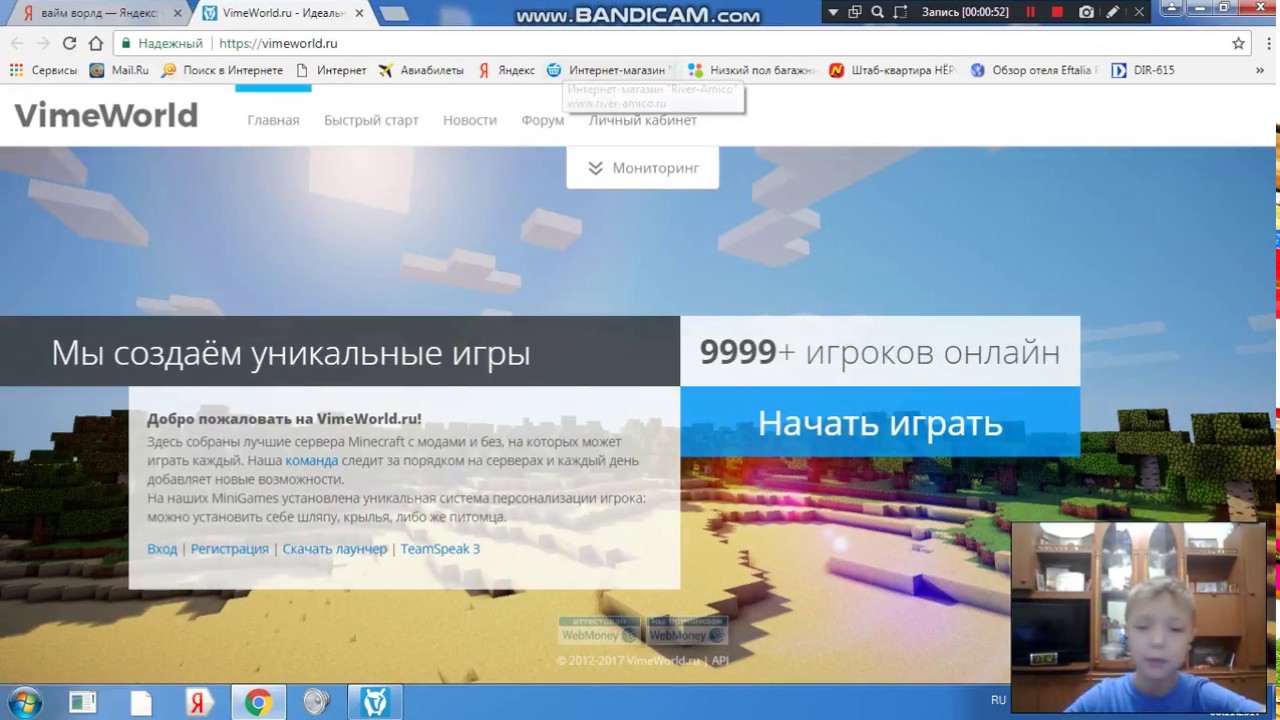Open the Интернет-магазин bookmark
Screen dimensions: 1280x720
(610, 70)
